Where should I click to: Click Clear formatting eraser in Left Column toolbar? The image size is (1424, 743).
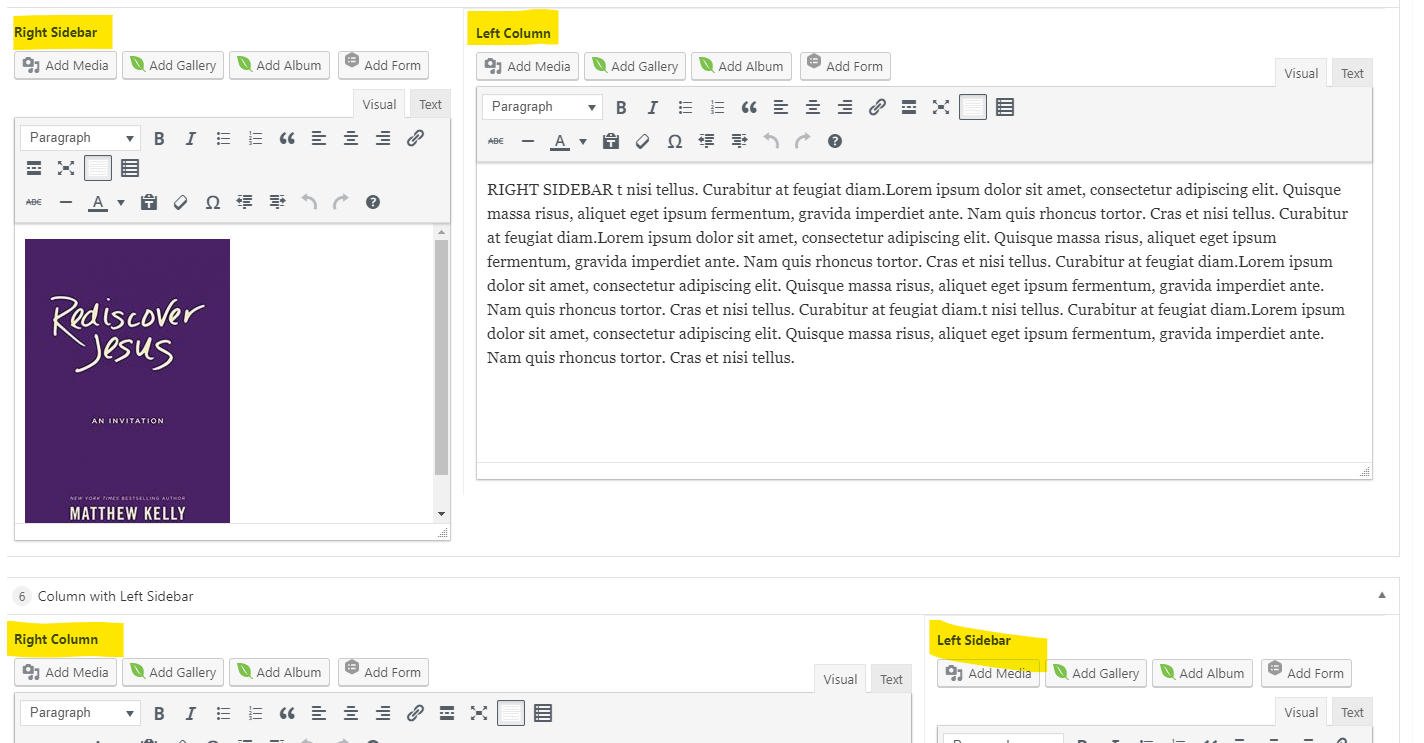pyautogui.click(x=643, y=142)
